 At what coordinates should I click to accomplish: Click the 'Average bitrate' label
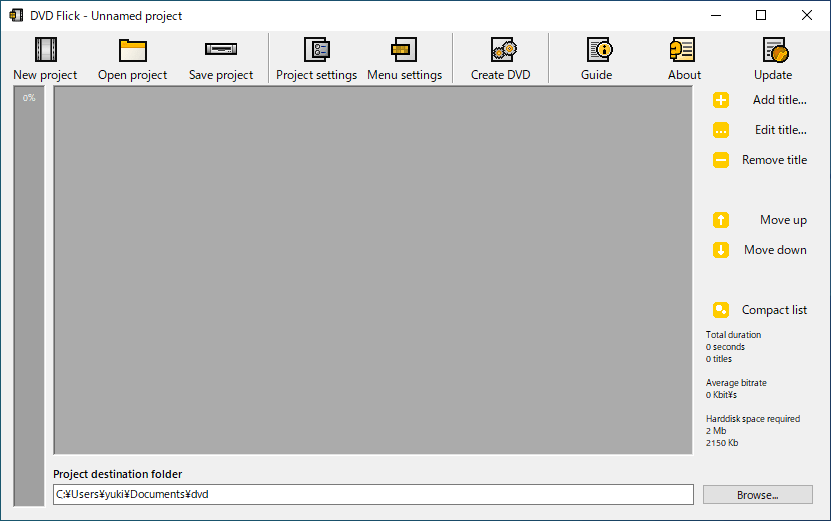[x=736, y=383]
